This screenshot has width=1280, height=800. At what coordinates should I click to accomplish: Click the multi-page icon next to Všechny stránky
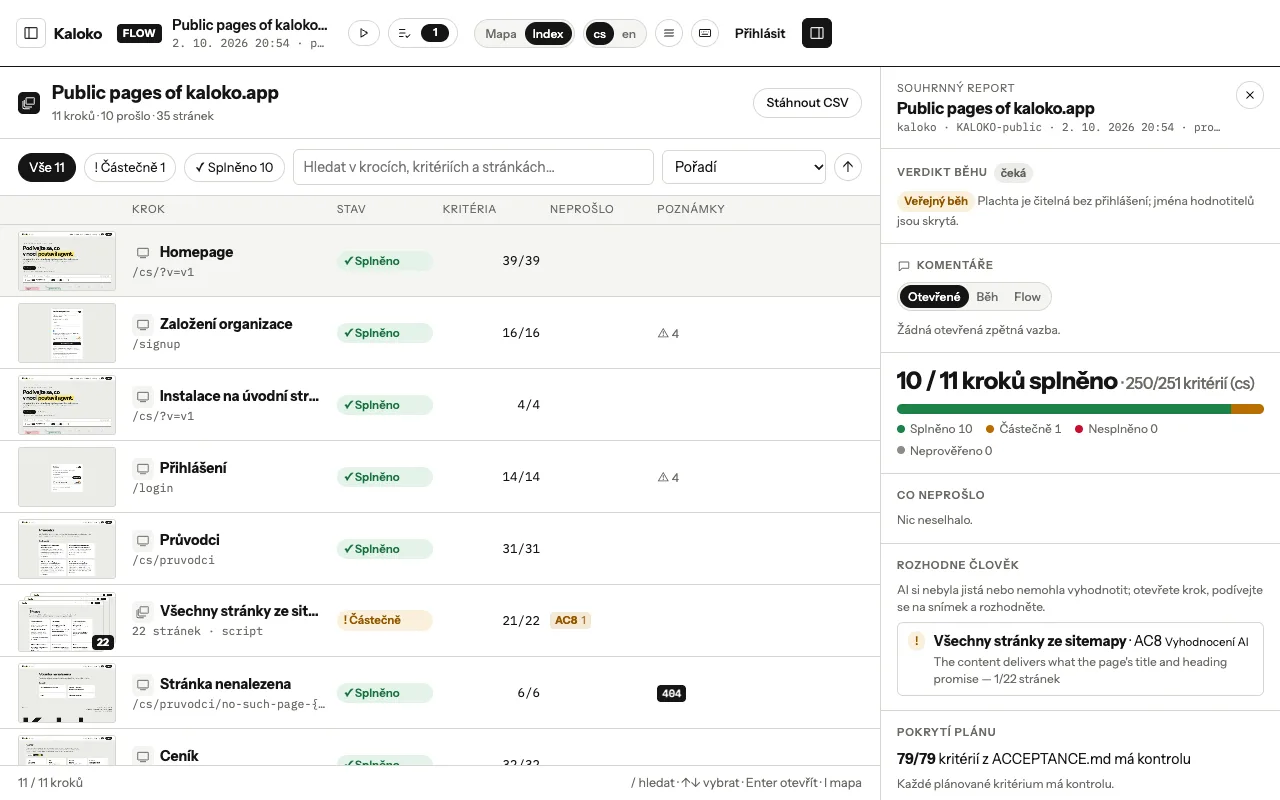tap(143, 612)
